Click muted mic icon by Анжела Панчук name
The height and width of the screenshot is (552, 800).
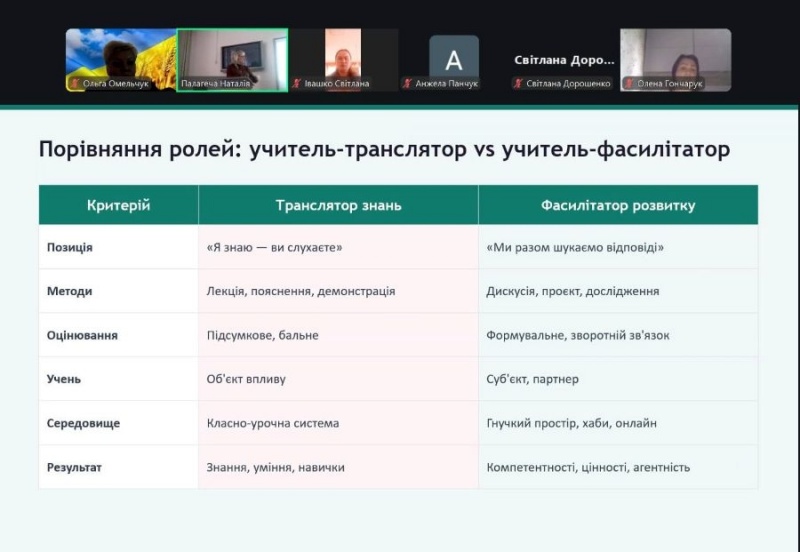pyautogui.click(x=408, y=84)
